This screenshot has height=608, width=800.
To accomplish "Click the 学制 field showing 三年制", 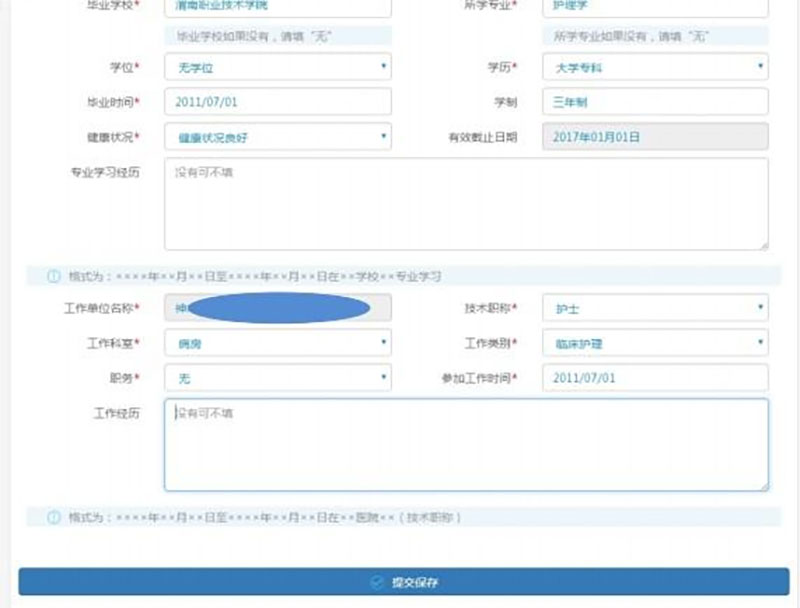I will coord(655,102).
